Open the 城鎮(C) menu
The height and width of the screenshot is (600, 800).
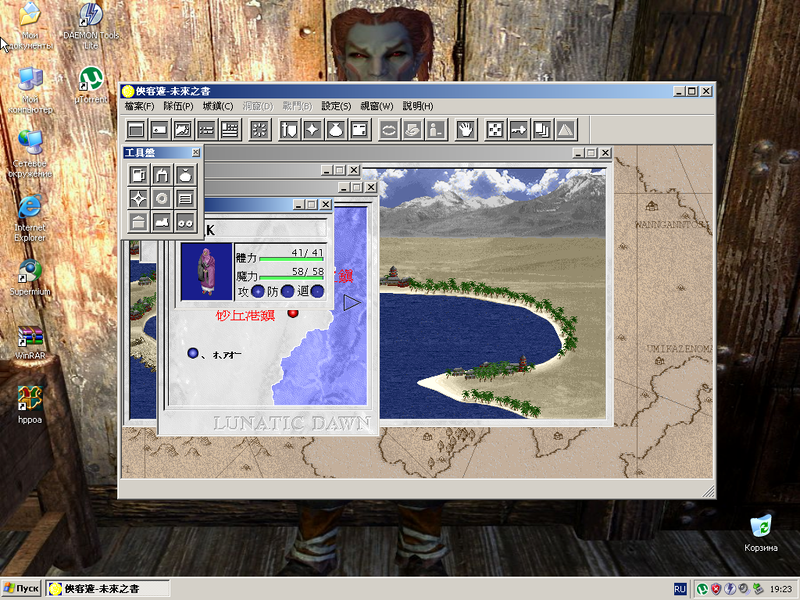[218, 106]
